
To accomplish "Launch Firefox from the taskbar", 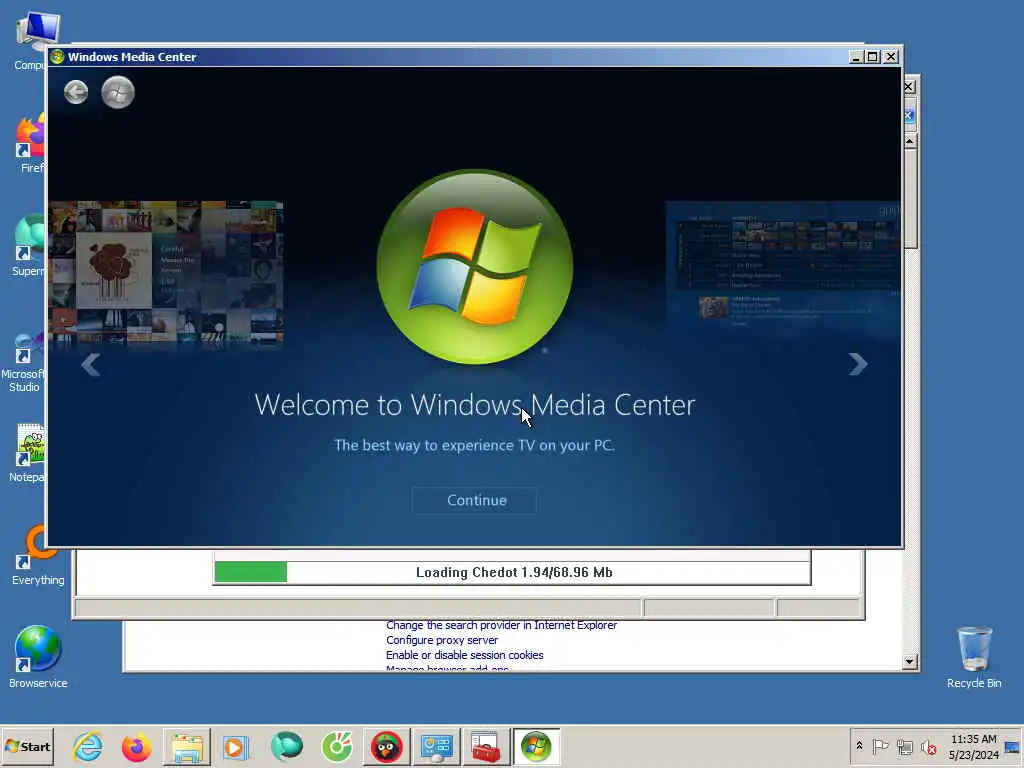I will (136, 746).
